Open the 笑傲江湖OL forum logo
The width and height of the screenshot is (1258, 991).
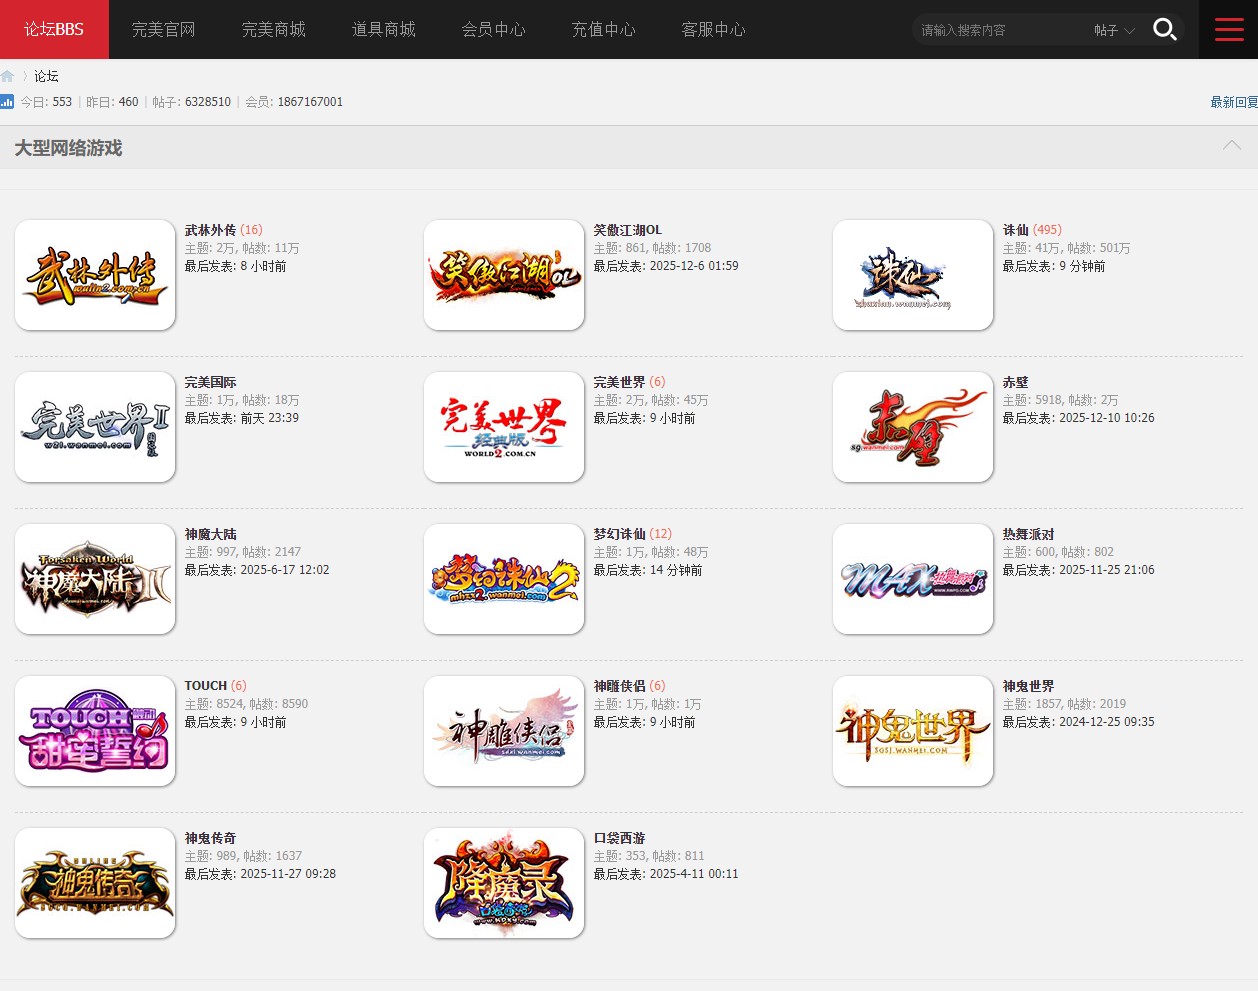[504, 275]
